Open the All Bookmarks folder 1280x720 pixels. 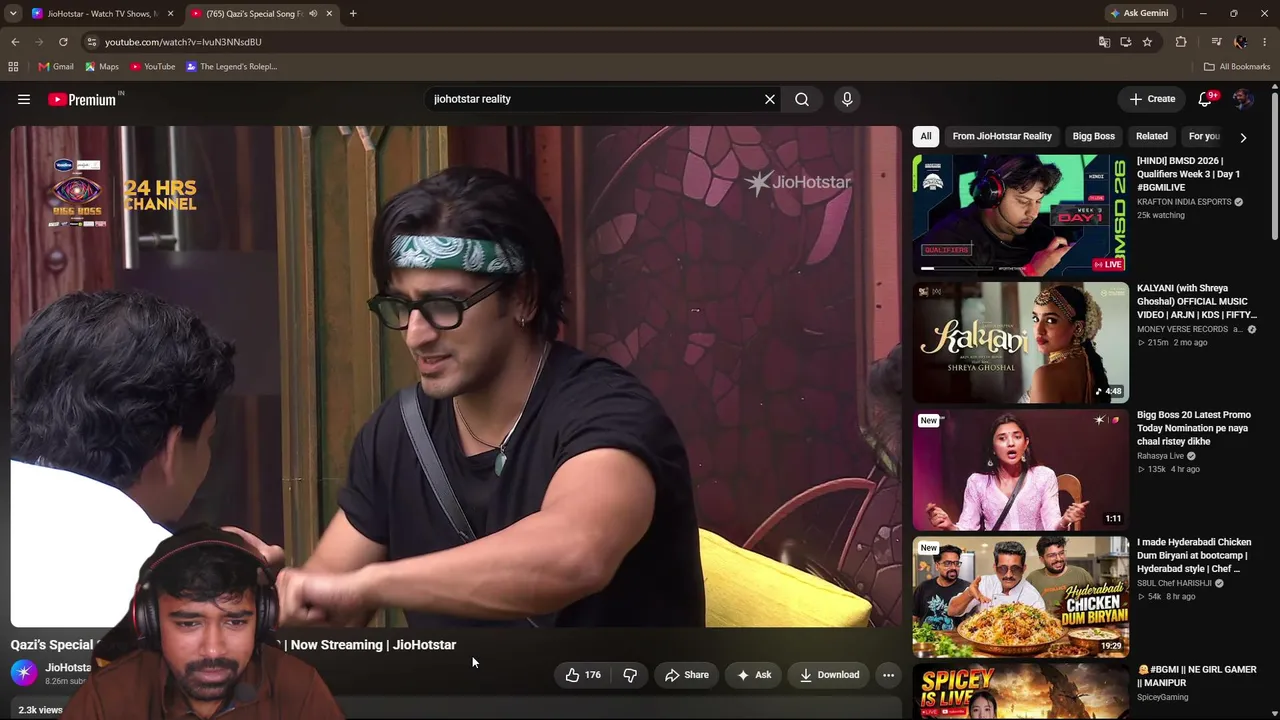pos(1237,67)
